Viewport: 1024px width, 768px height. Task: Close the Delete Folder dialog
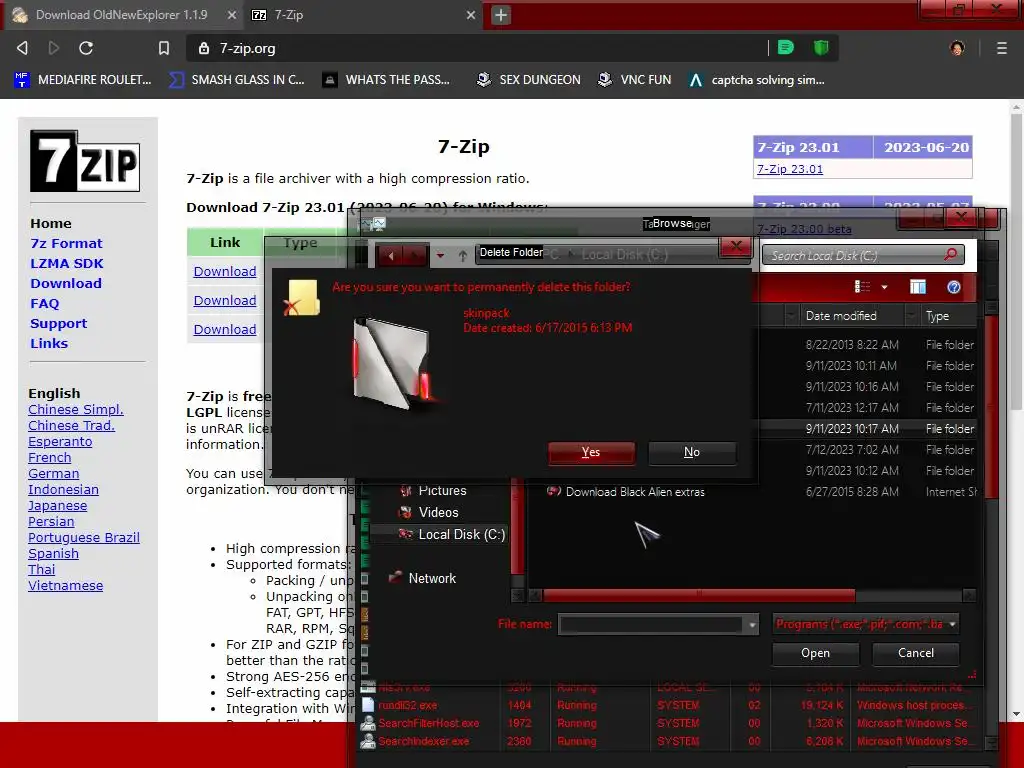click(736, 246)
